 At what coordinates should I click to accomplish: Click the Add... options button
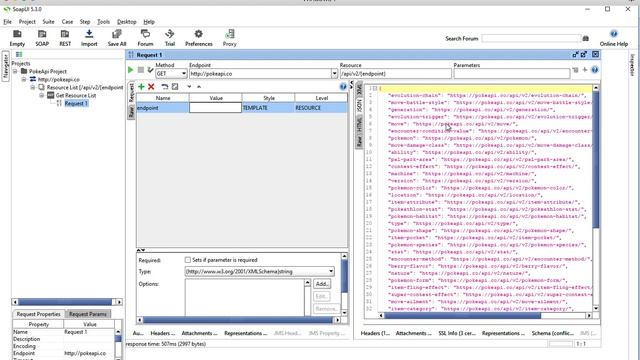322,284
